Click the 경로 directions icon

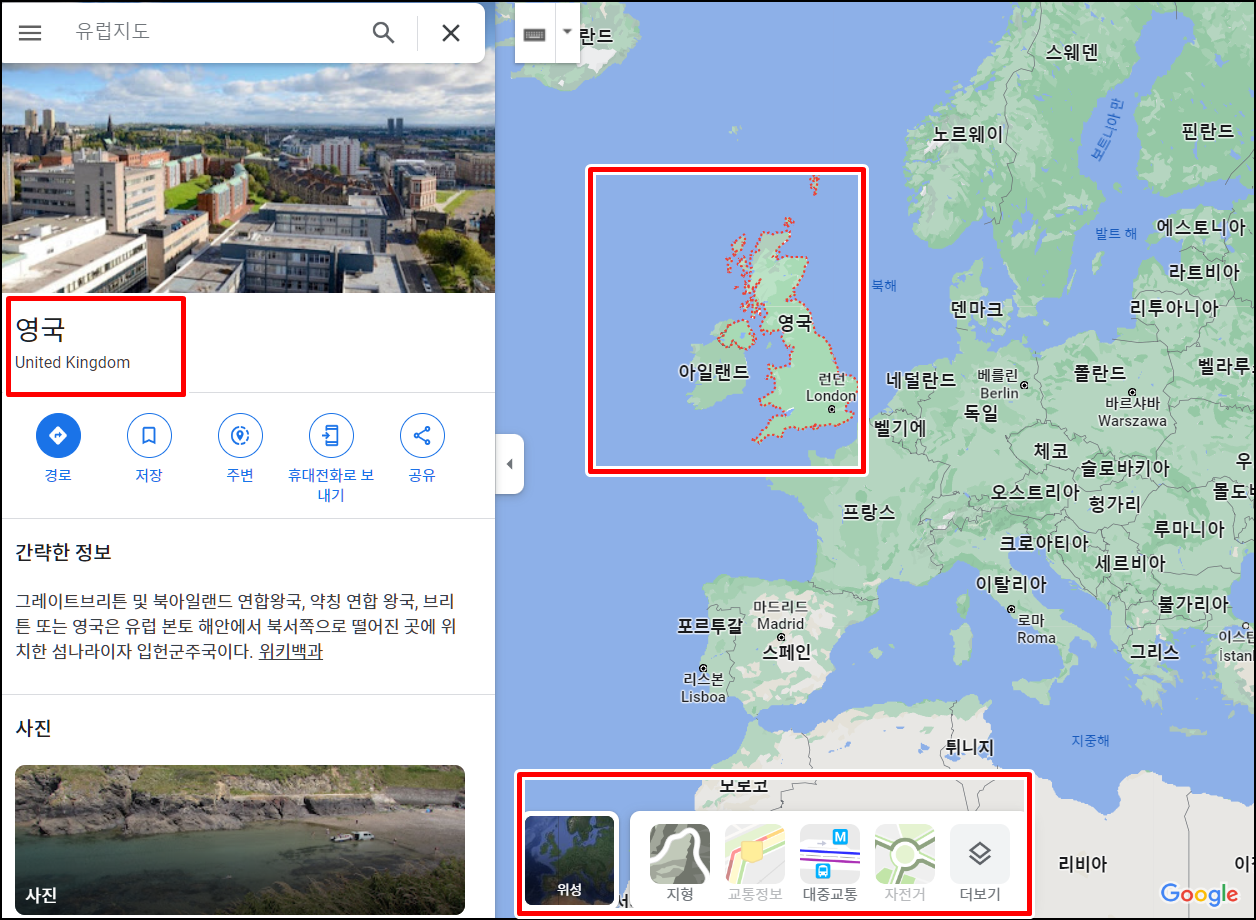[x=58, y=436]
